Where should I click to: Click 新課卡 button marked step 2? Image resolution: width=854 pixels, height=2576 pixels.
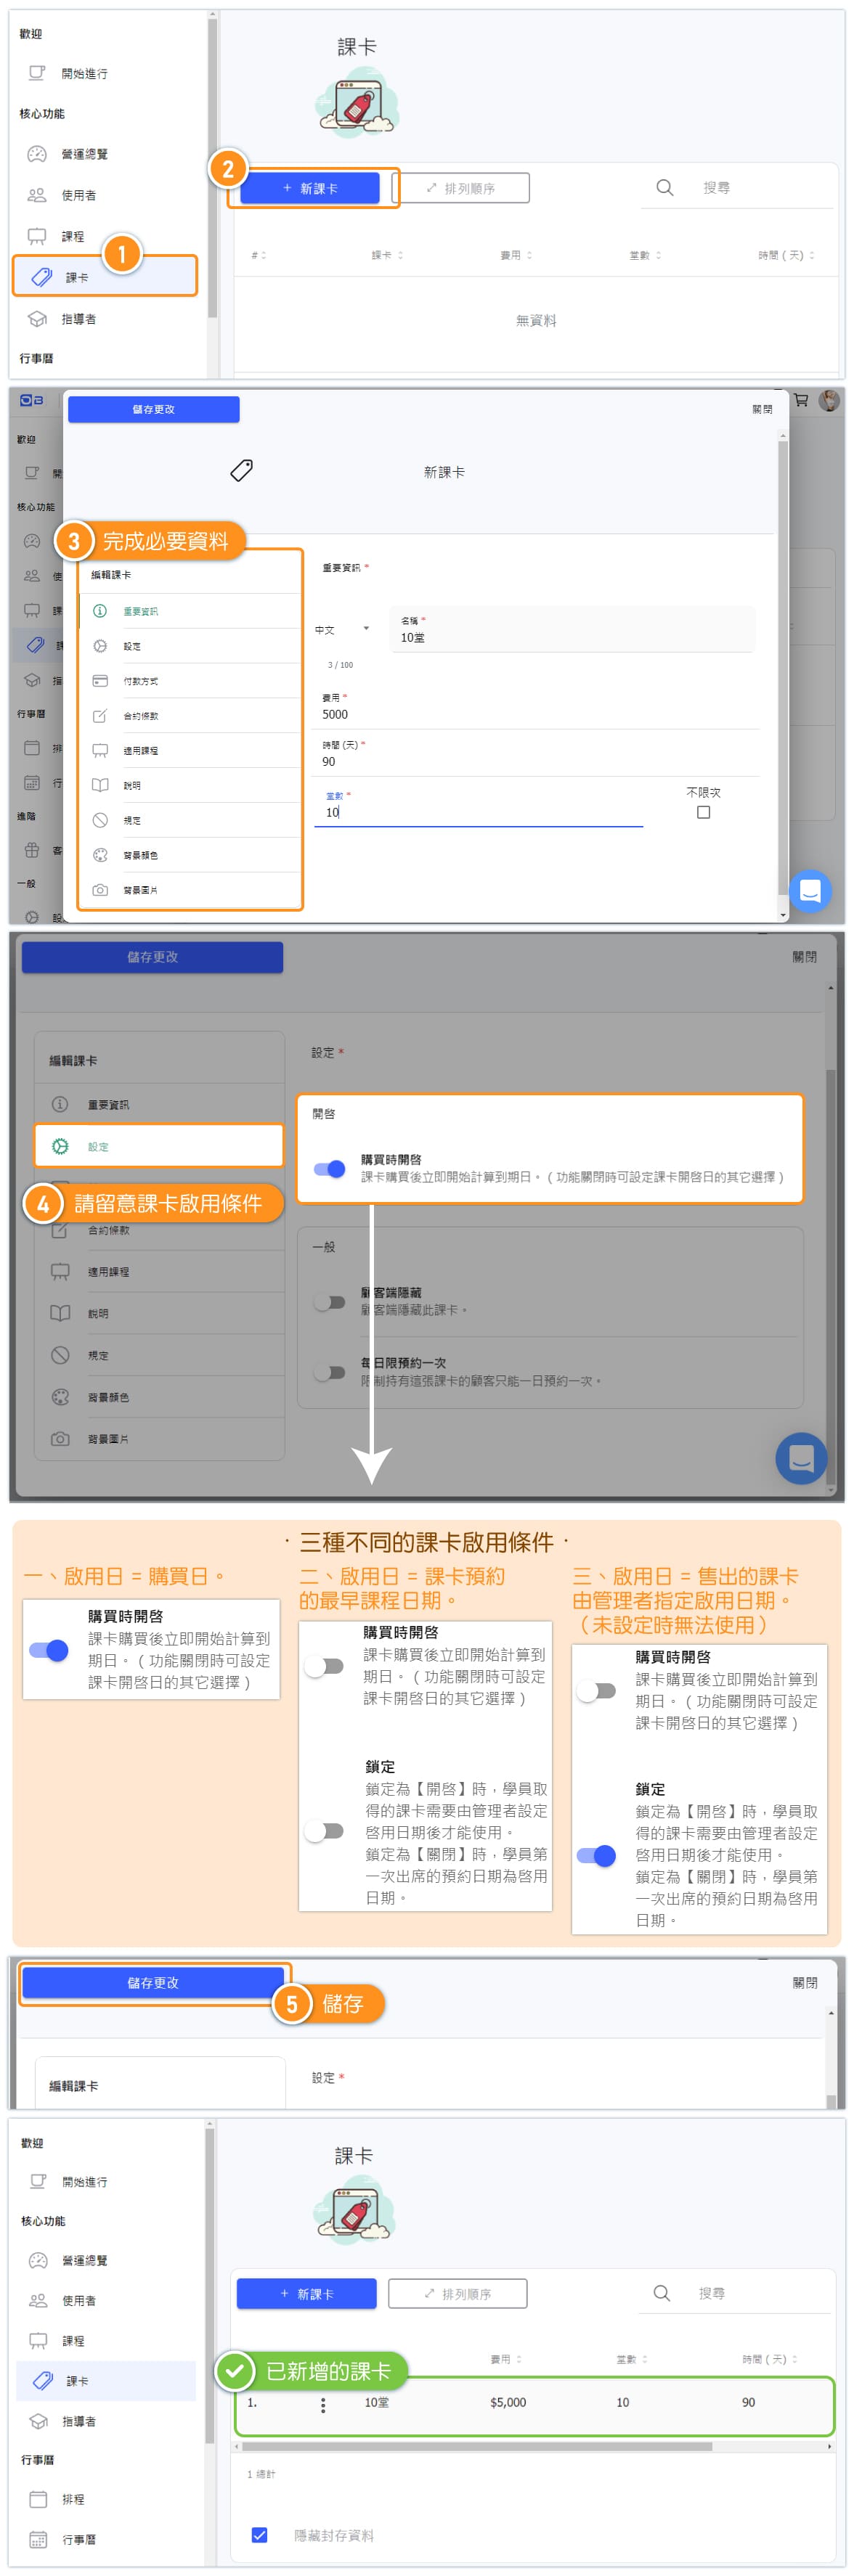[x=310, y=188]
